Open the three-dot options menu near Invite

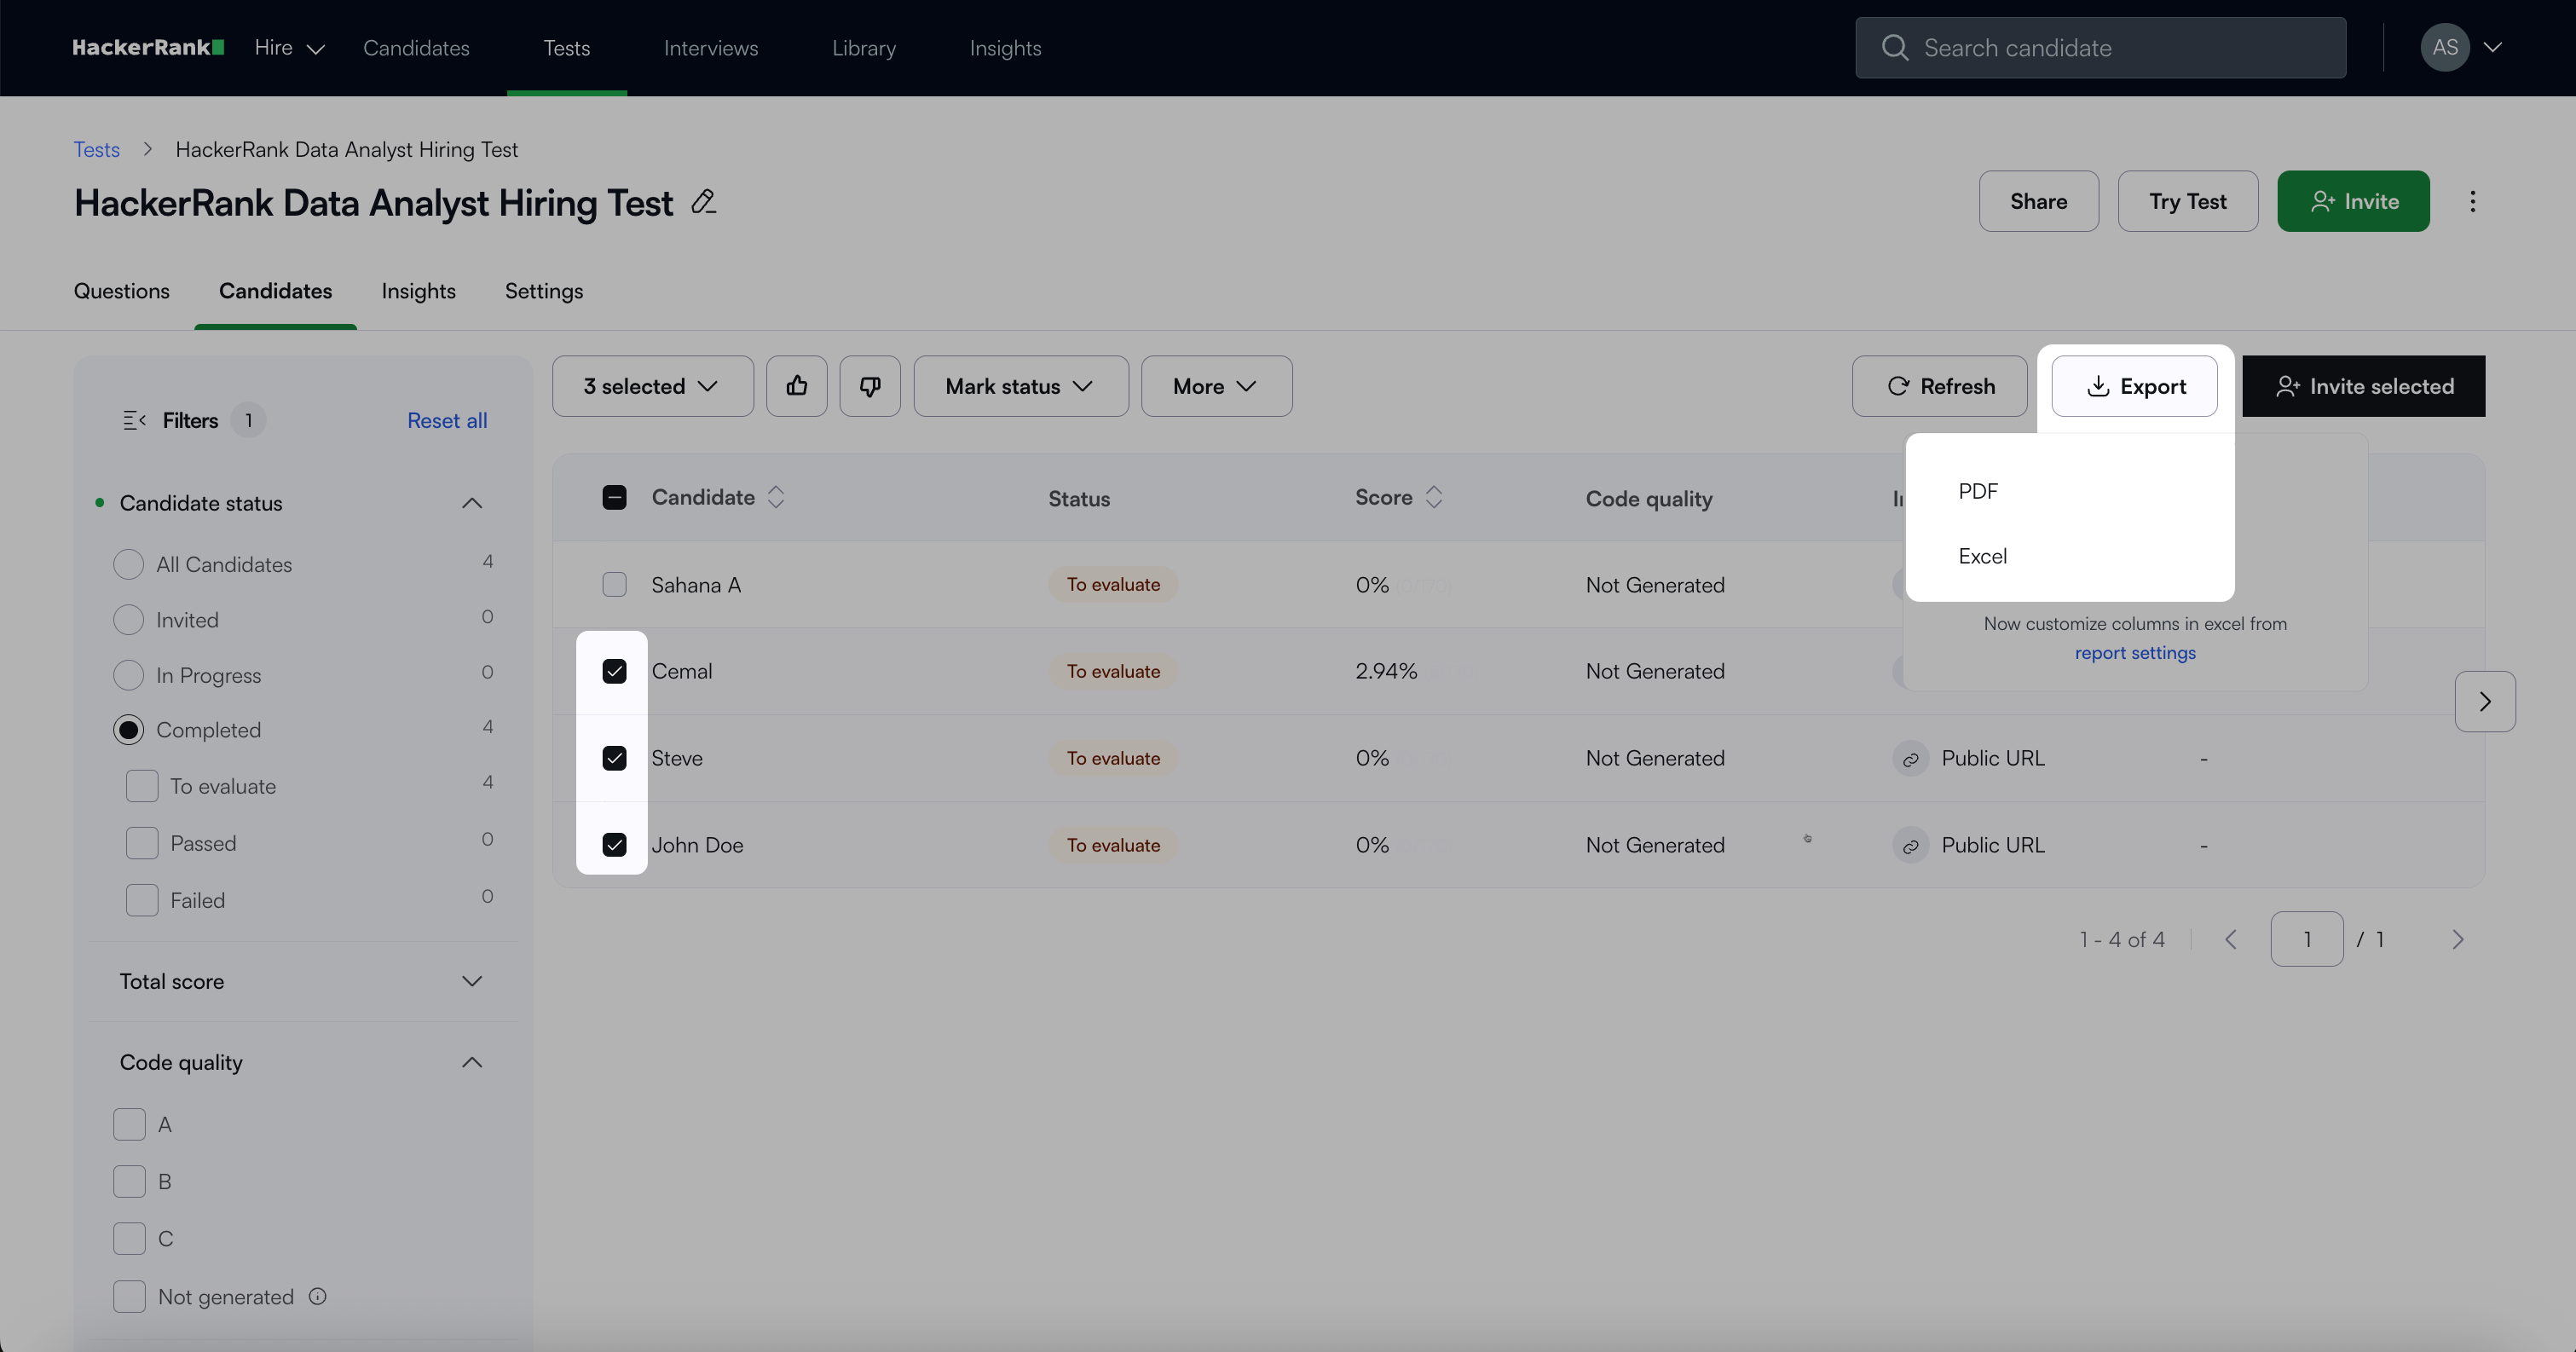[x=2472, y=201]
